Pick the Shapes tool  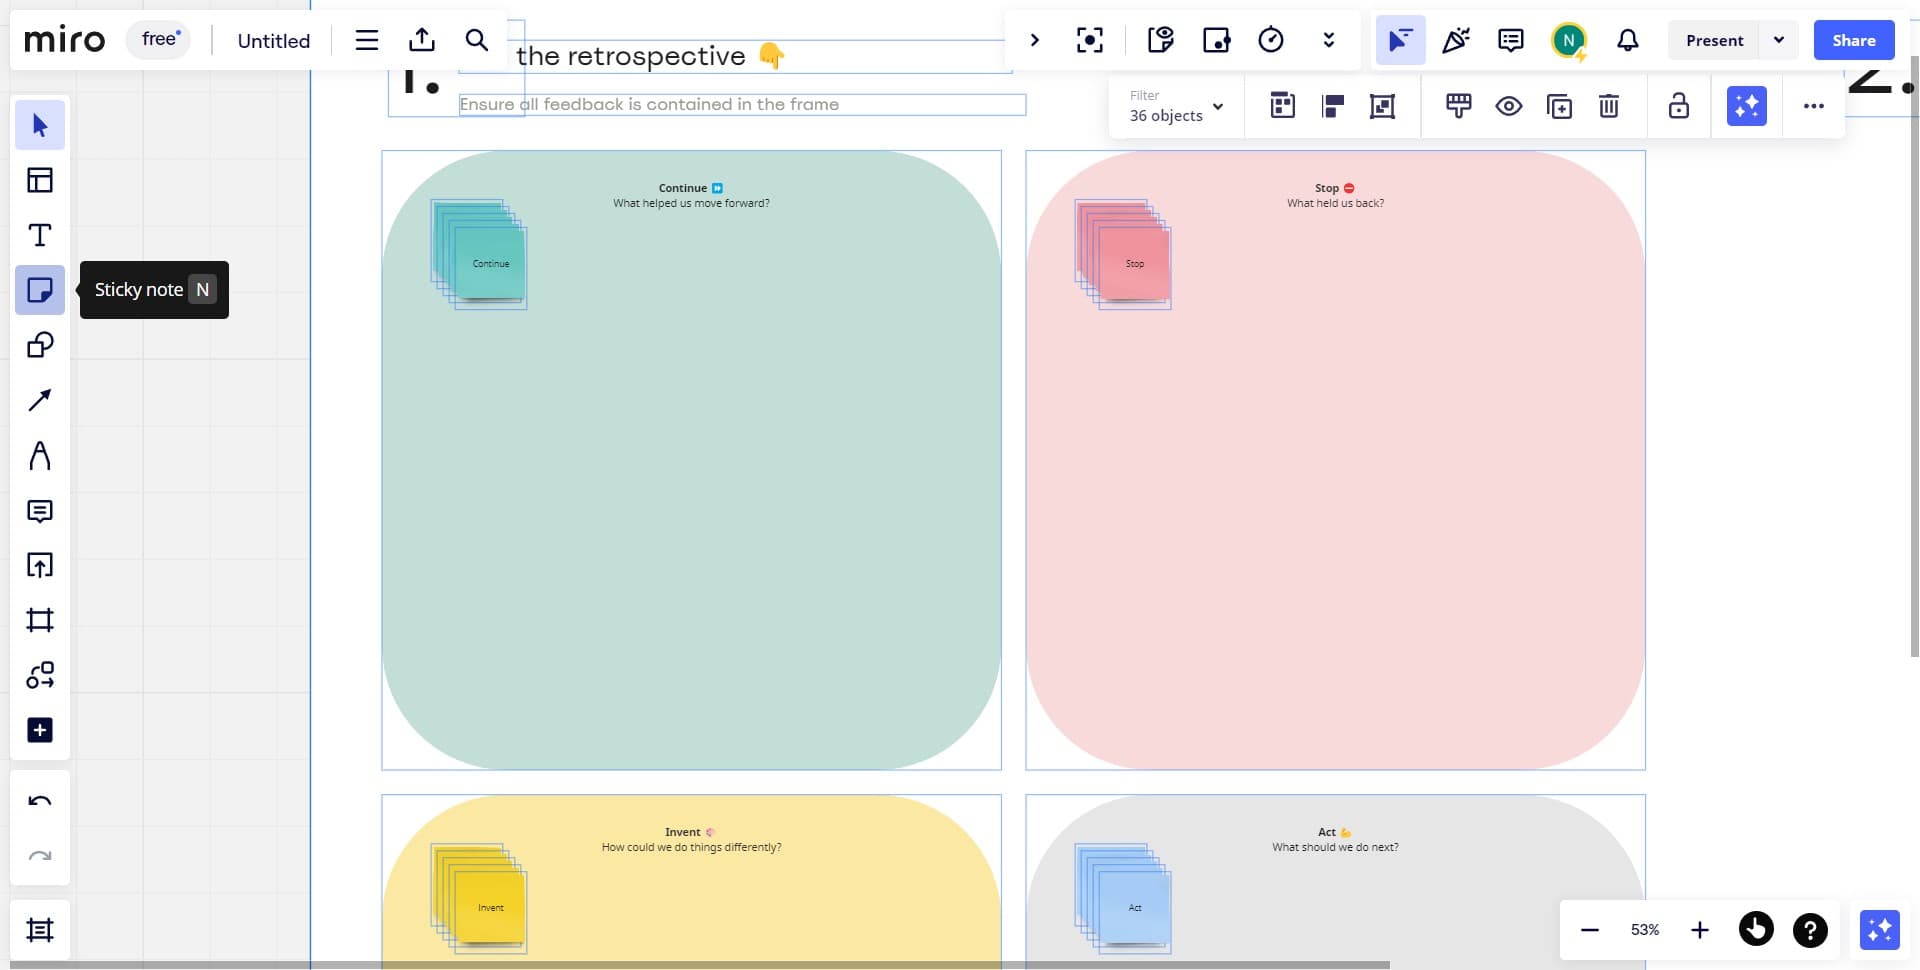(40, 345)
